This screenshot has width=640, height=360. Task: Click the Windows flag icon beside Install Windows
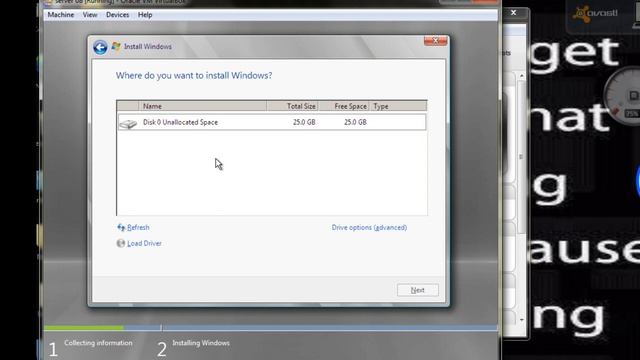click(x=116, y=47)
